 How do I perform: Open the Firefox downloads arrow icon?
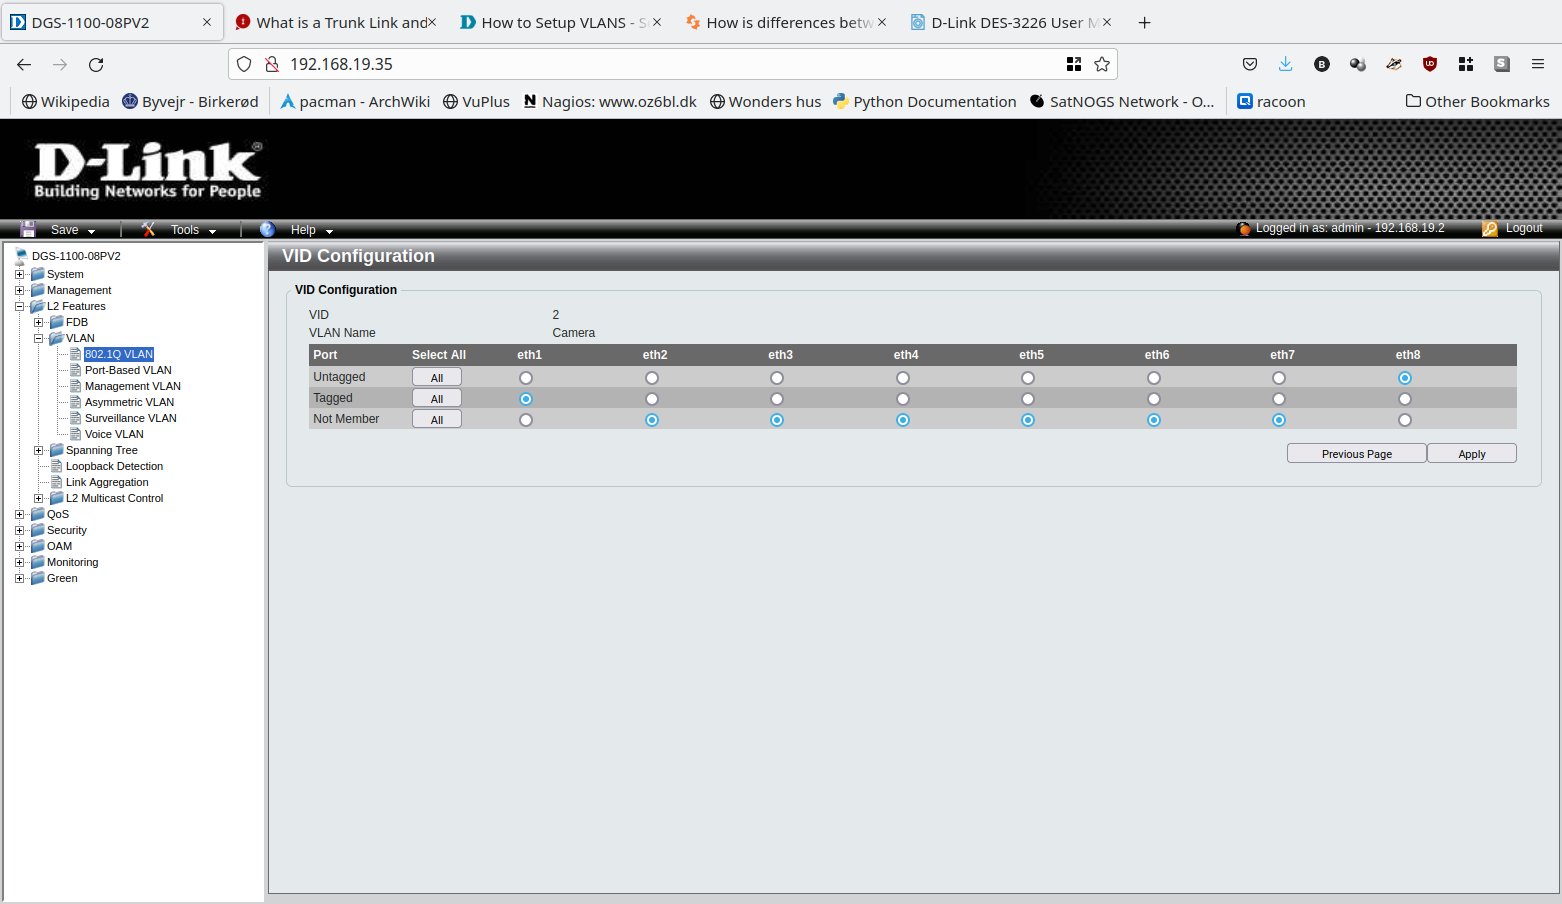(x=1286, y=64)
